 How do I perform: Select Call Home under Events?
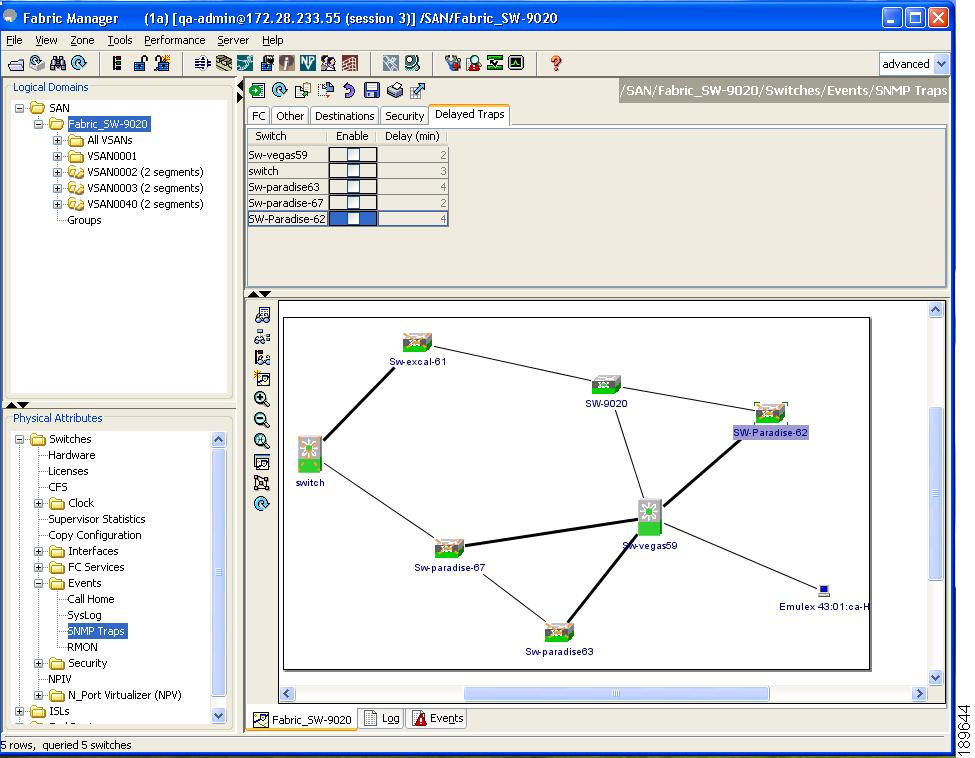pyautogui.click(x=91, y=599)
